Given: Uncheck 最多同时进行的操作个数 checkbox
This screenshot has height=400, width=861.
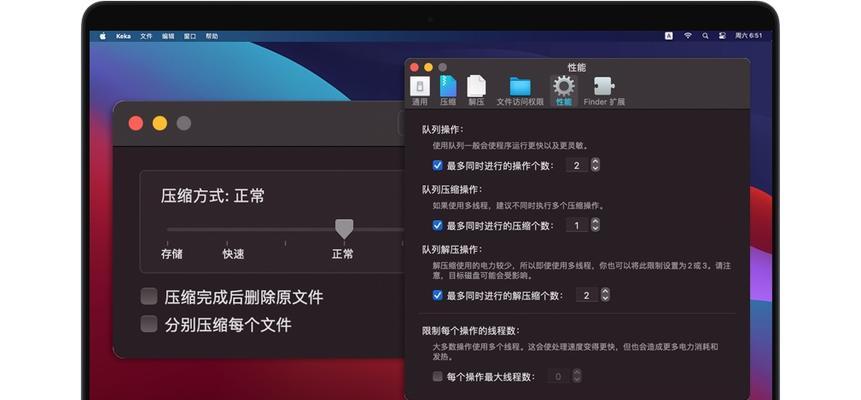Looking at the screenshot, I should point(438,165).
